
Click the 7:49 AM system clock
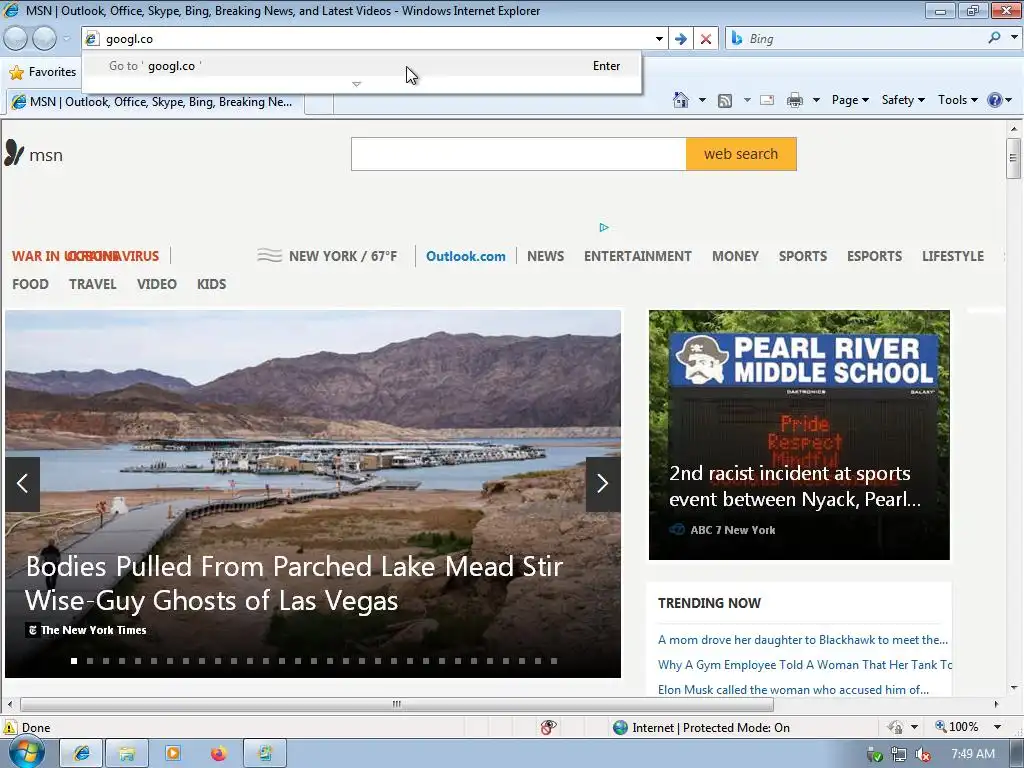click(972, 754)
